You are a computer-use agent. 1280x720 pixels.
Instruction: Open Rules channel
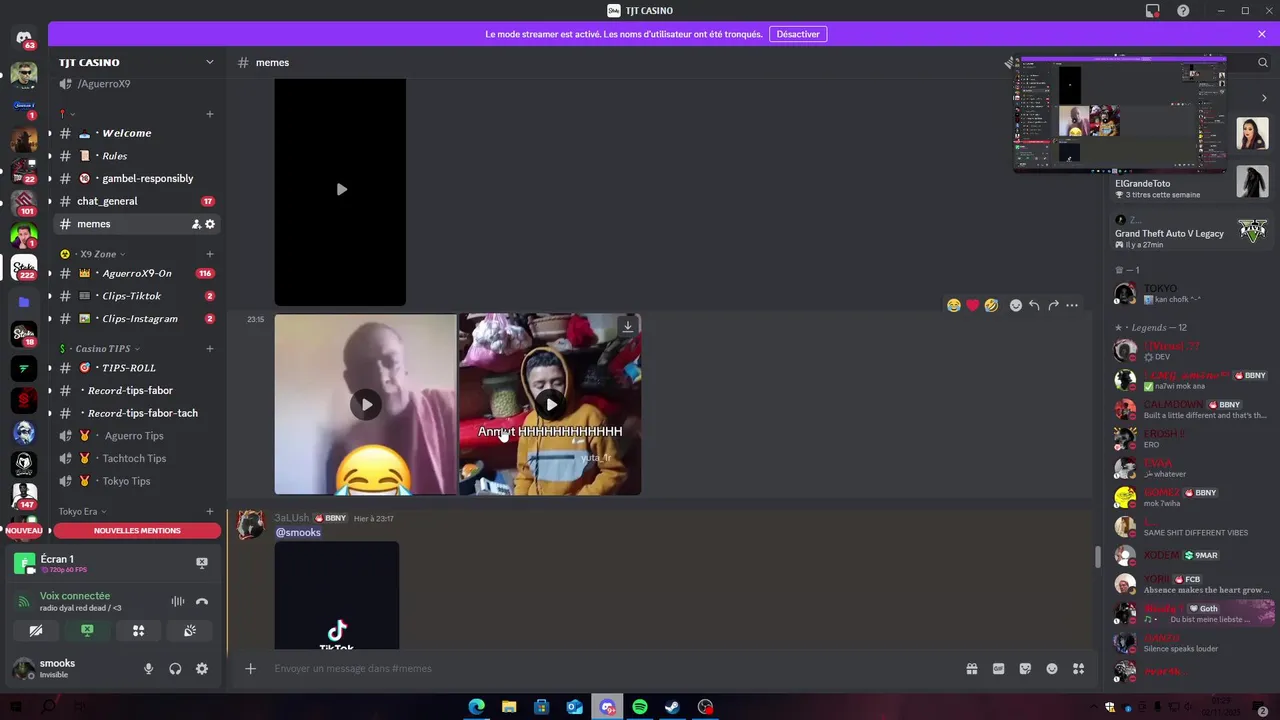click(x=137, y=156)
